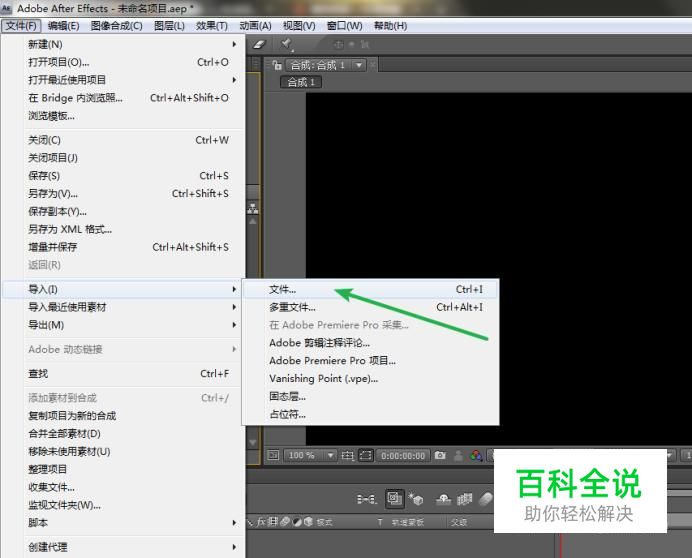Image resolution: width=692 pixels, height=558 pixels.
Task: Open the 合成: 合成 1 viewer dropdown arrow
Action: [x=359, y=65]
